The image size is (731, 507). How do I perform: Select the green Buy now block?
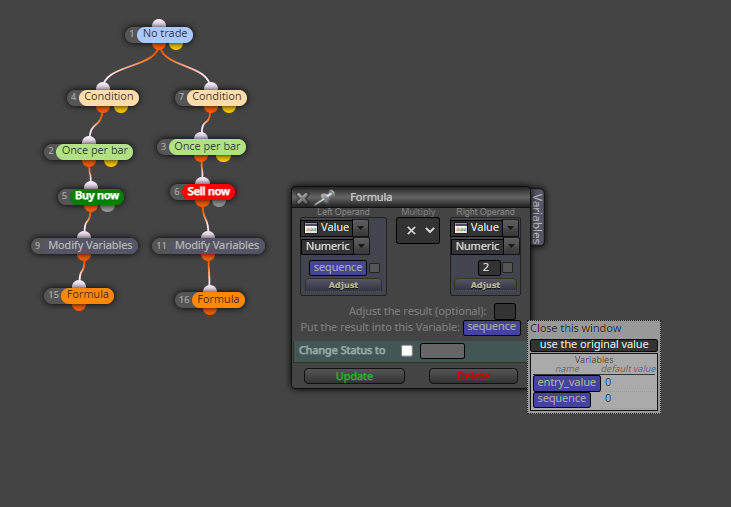pyautogui.click(x=97, y=196)
